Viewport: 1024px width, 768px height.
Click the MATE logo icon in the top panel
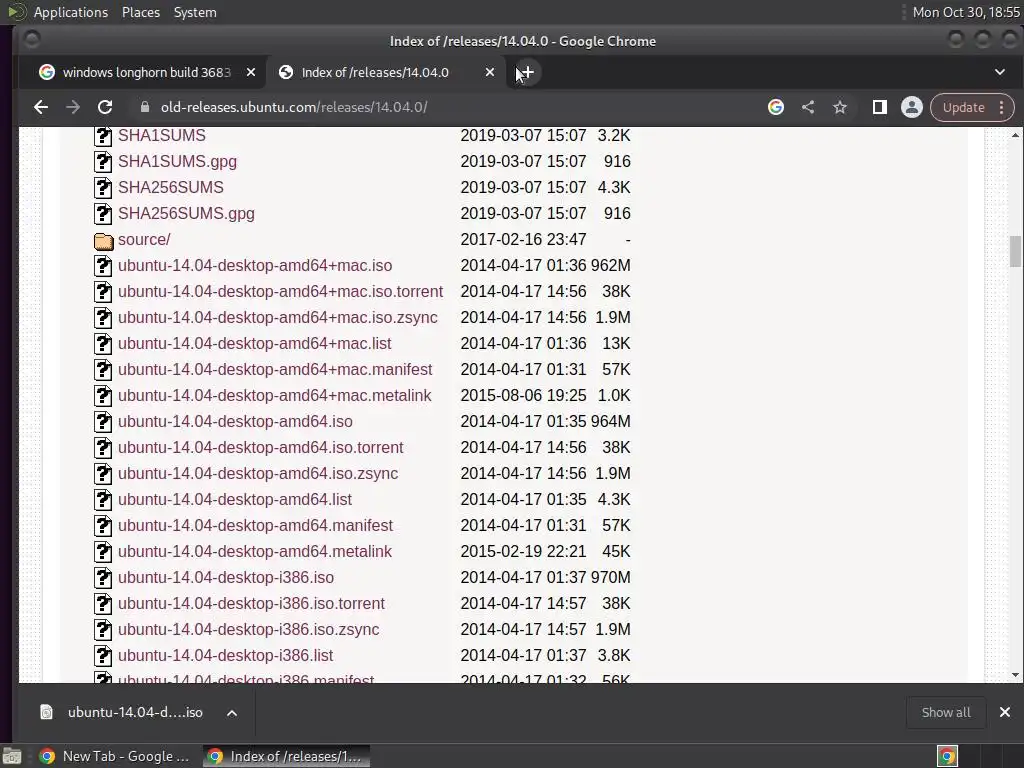(x=16, y=12)
